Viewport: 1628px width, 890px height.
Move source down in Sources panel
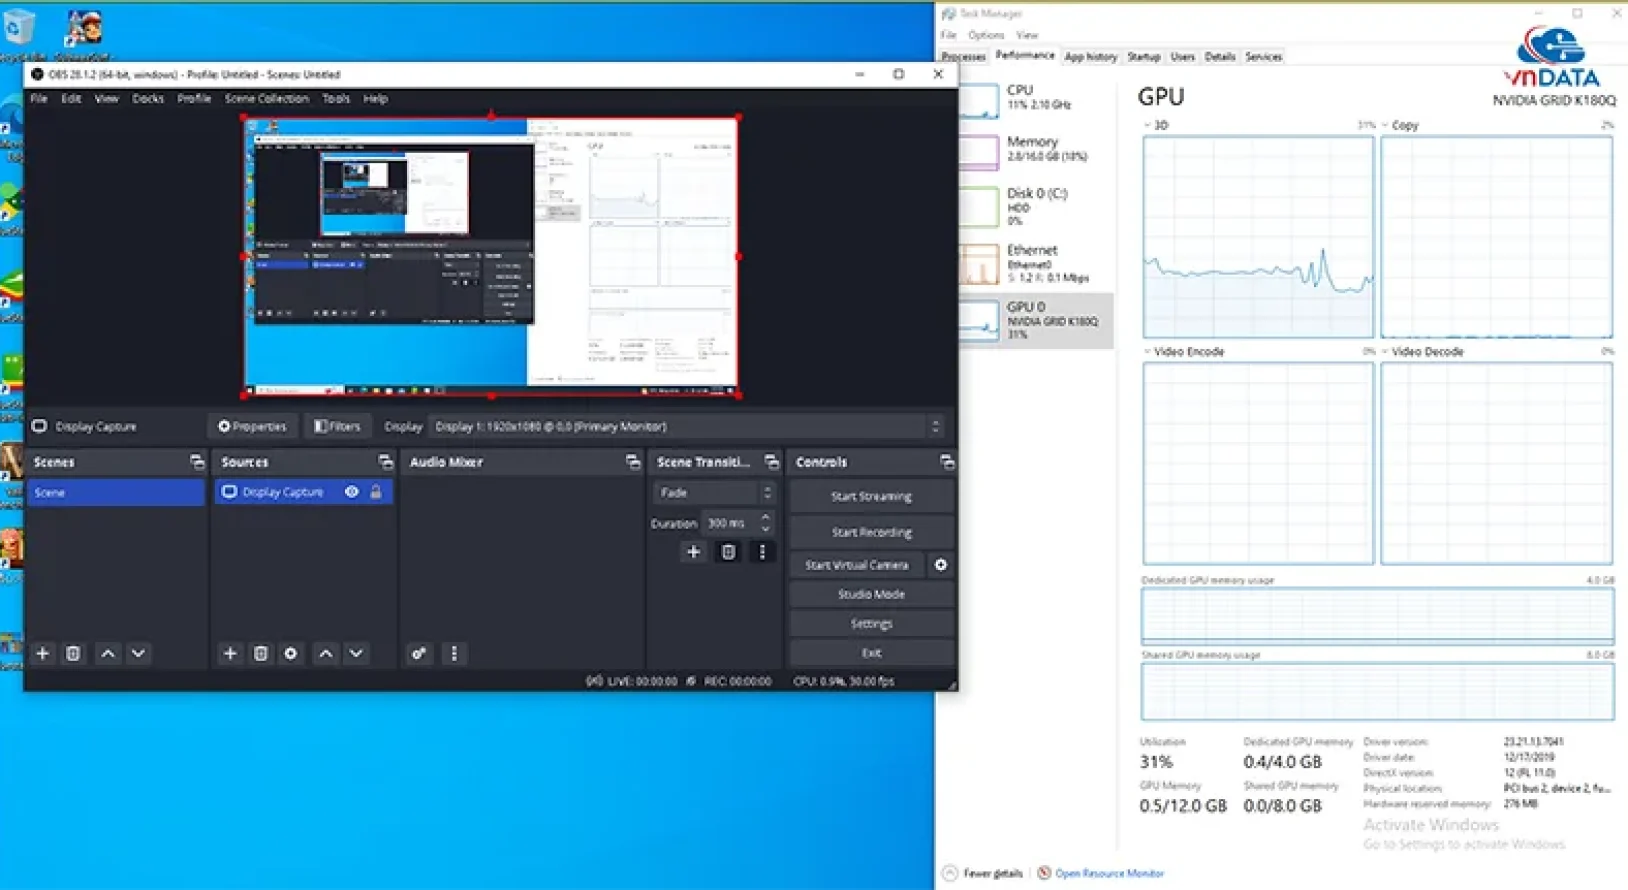coord(356,653)
